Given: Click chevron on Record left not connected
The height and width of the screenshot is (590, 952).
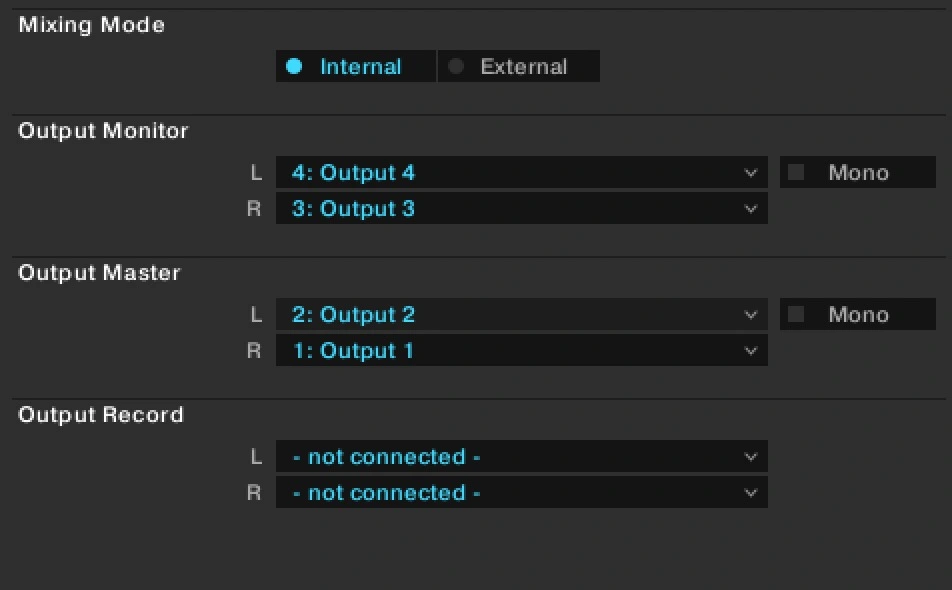Looking at the screenshot, I should (751, 457).
